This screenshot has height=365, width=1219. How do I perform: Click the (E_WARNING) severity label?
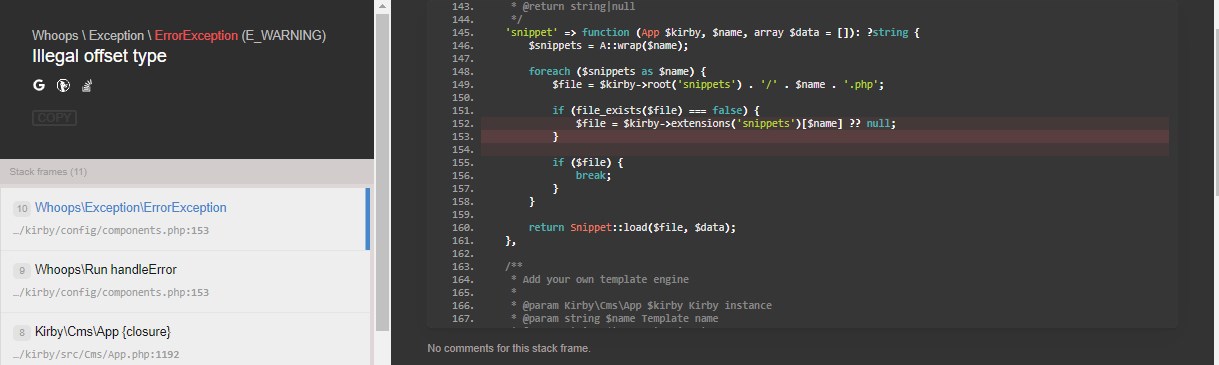point(283,35)
